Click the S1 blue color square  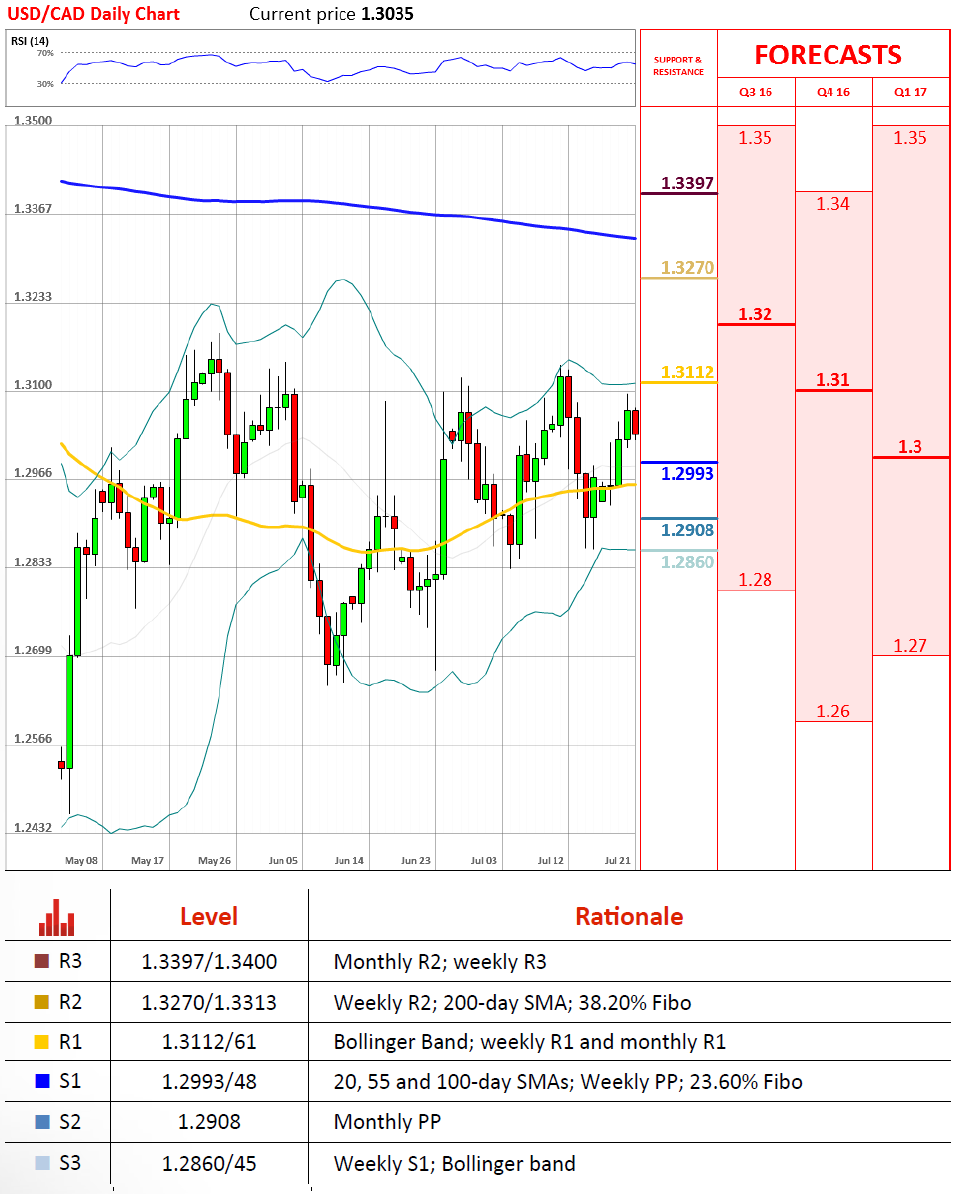[41, 1081]
